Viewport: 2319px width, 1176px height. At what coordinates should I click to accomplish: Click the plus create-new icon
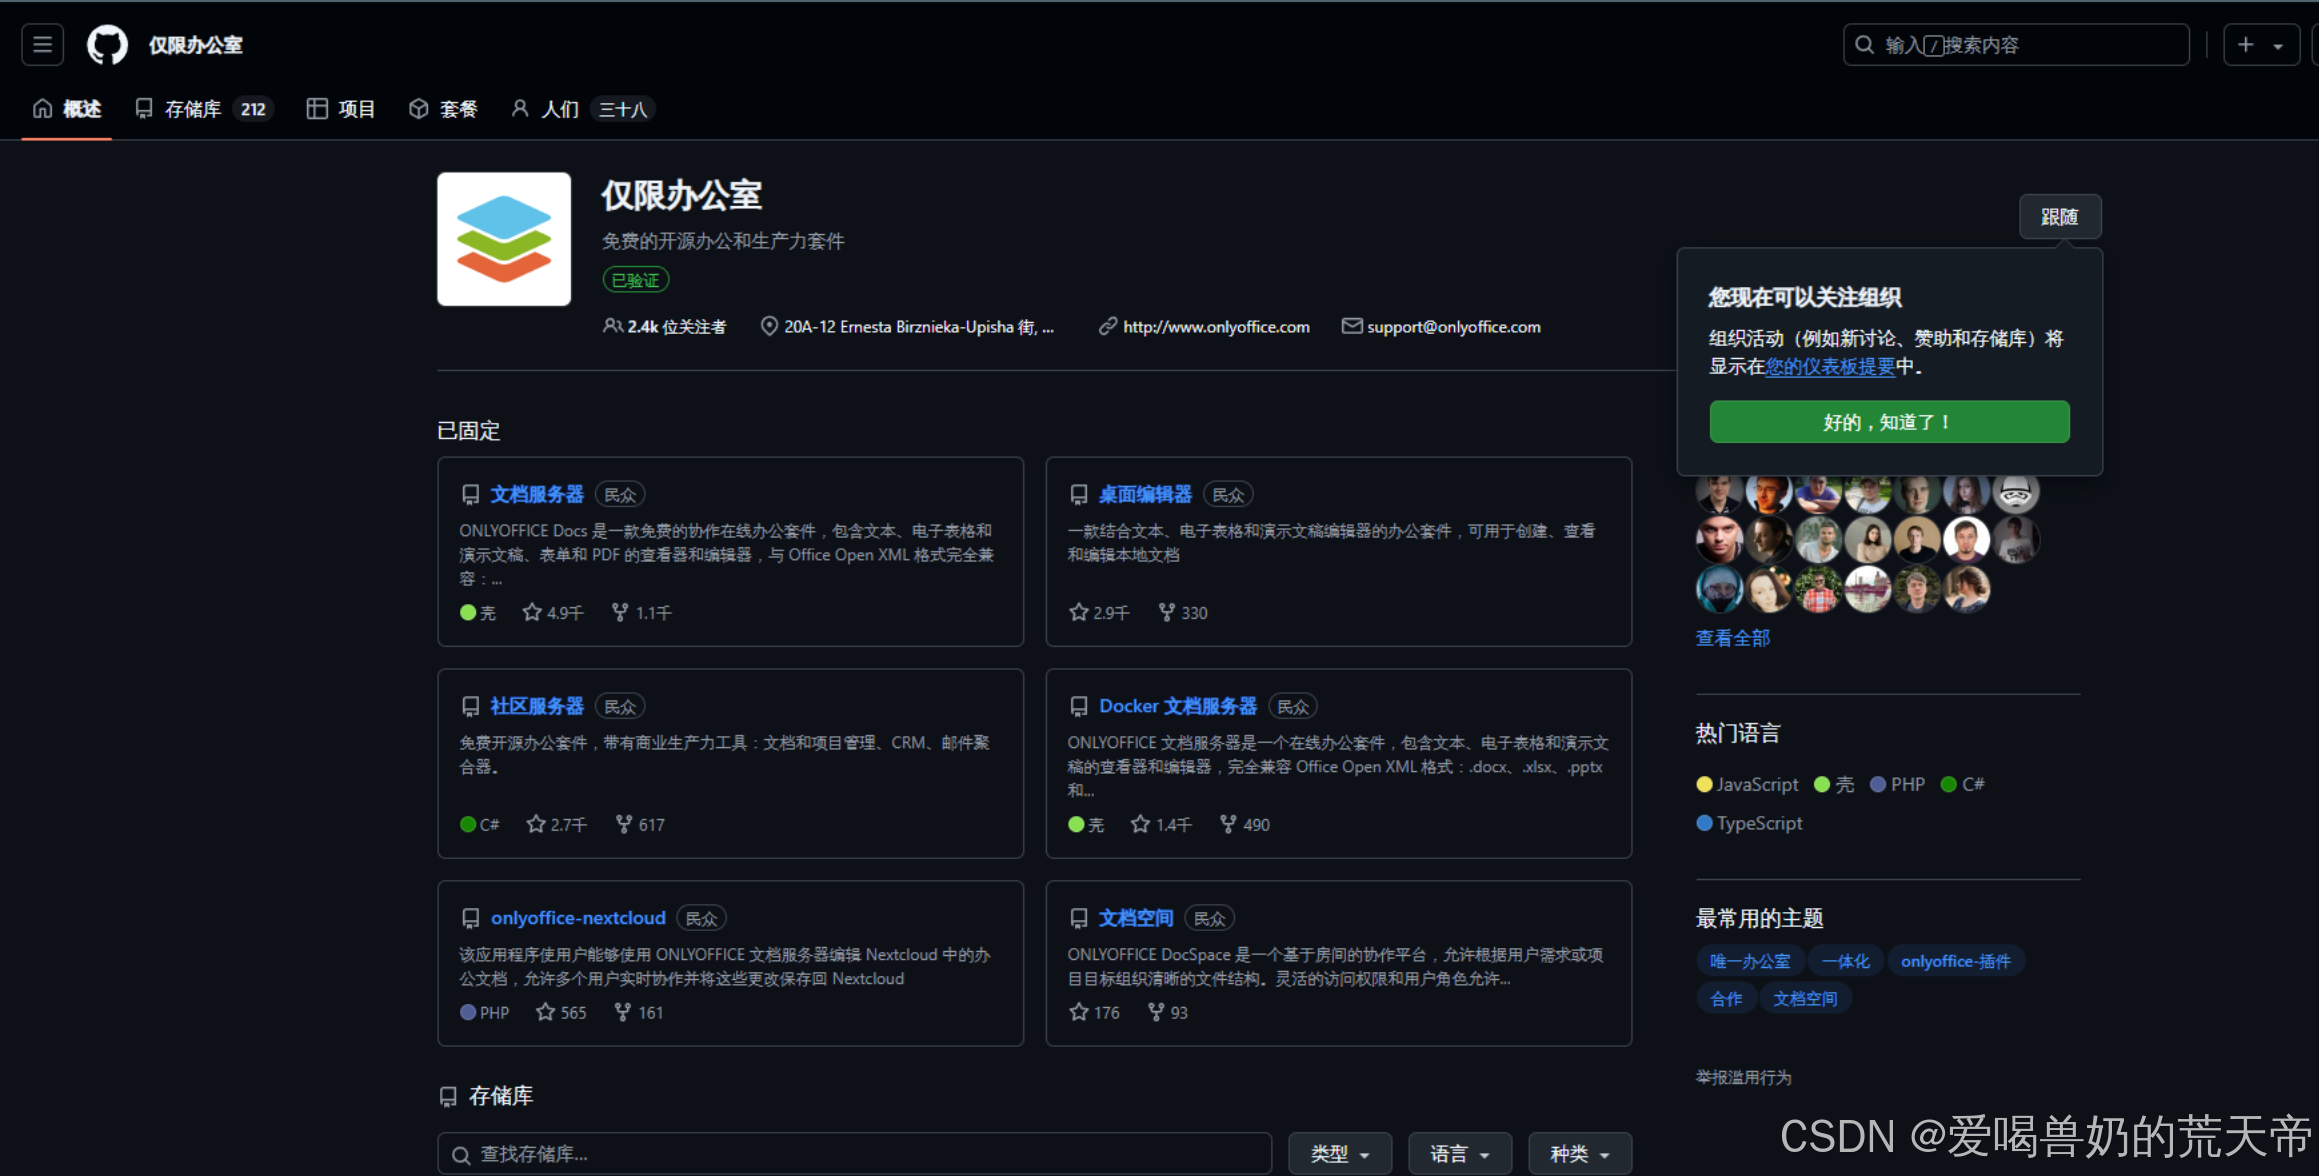click(x=2246, y=45)
